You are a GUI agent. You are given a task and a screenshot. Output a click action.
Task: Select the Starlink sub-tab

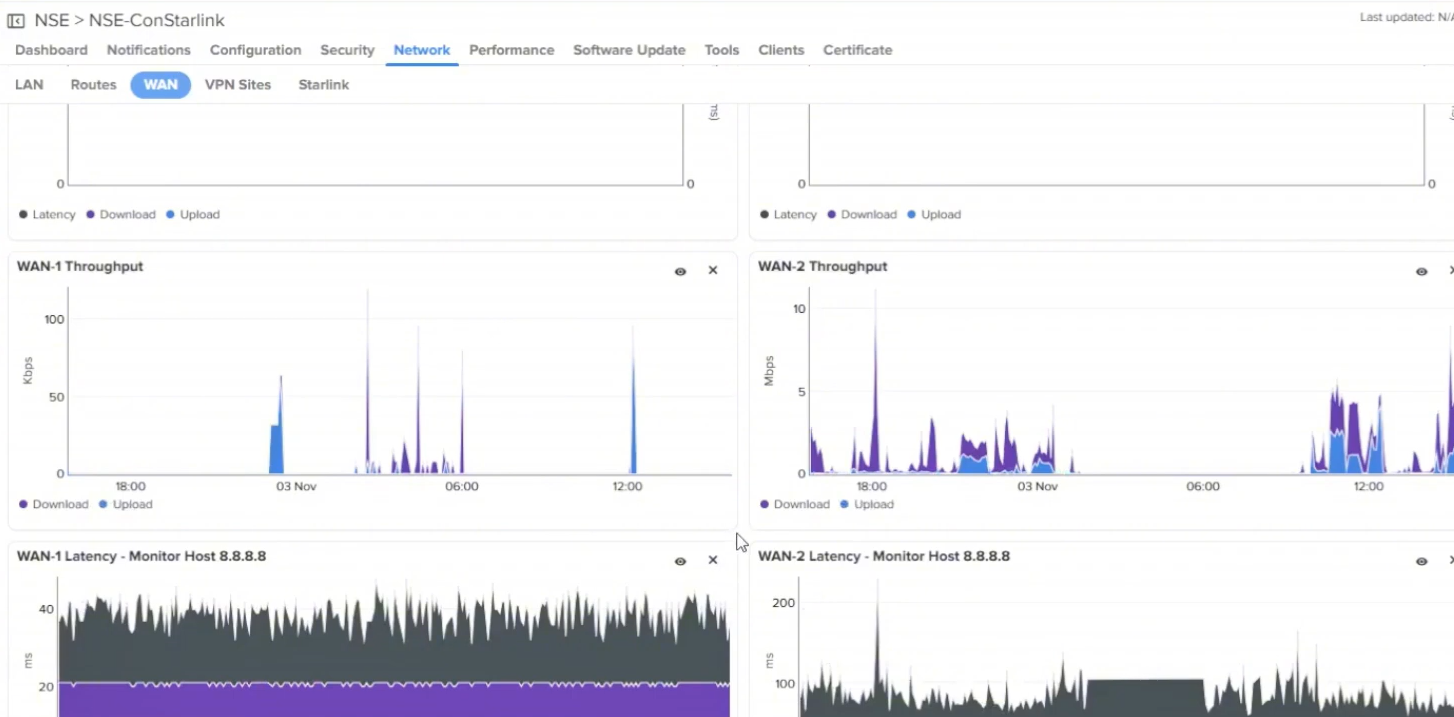[323, 85]
